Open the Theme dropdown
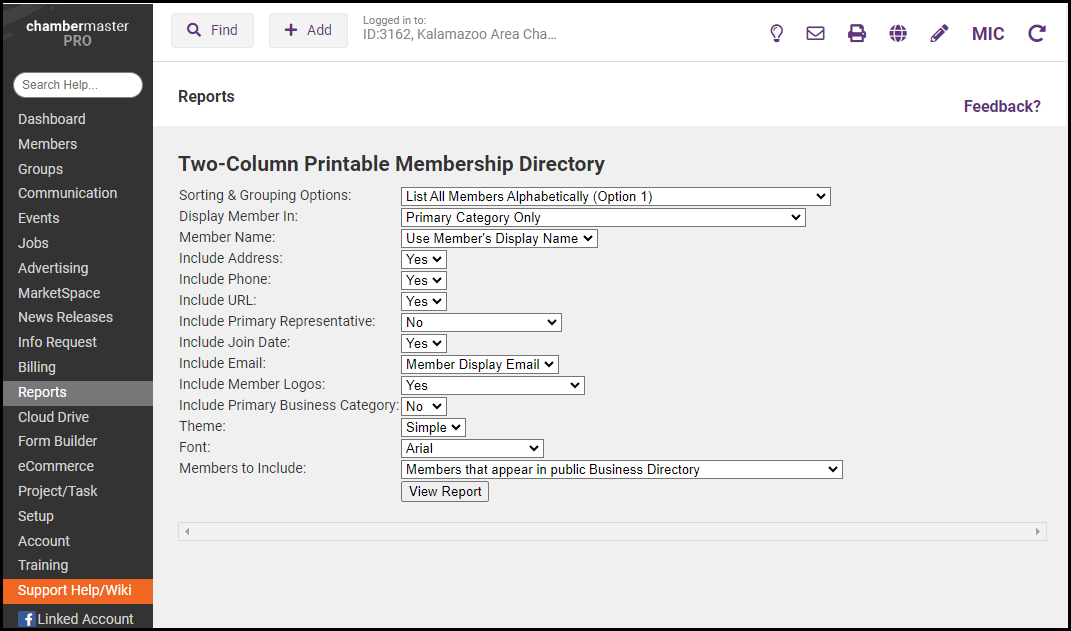This screenshot has height=631, width=1071. pyautogui.click(x=433, y=428)
